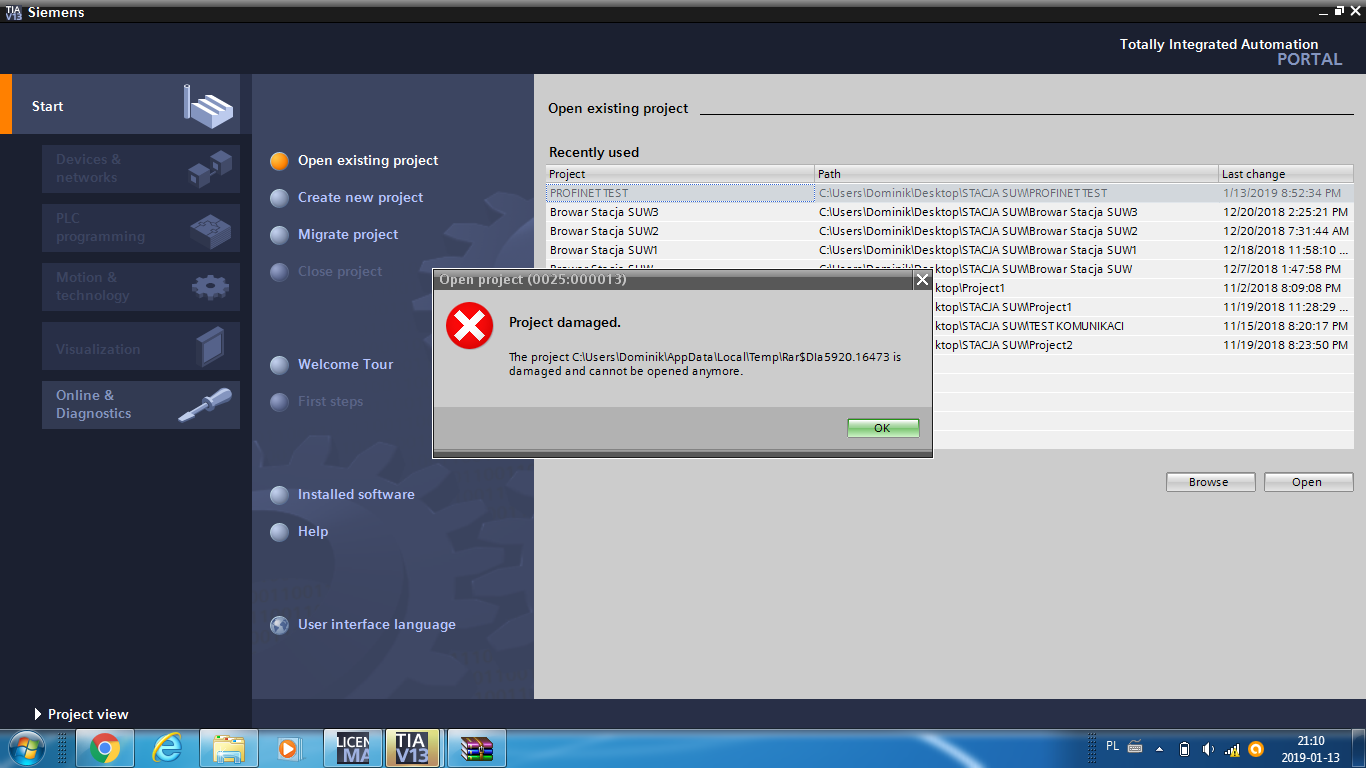
Task: Click path ending in Browar Stacja SUW2
Action: click(978, 231)
